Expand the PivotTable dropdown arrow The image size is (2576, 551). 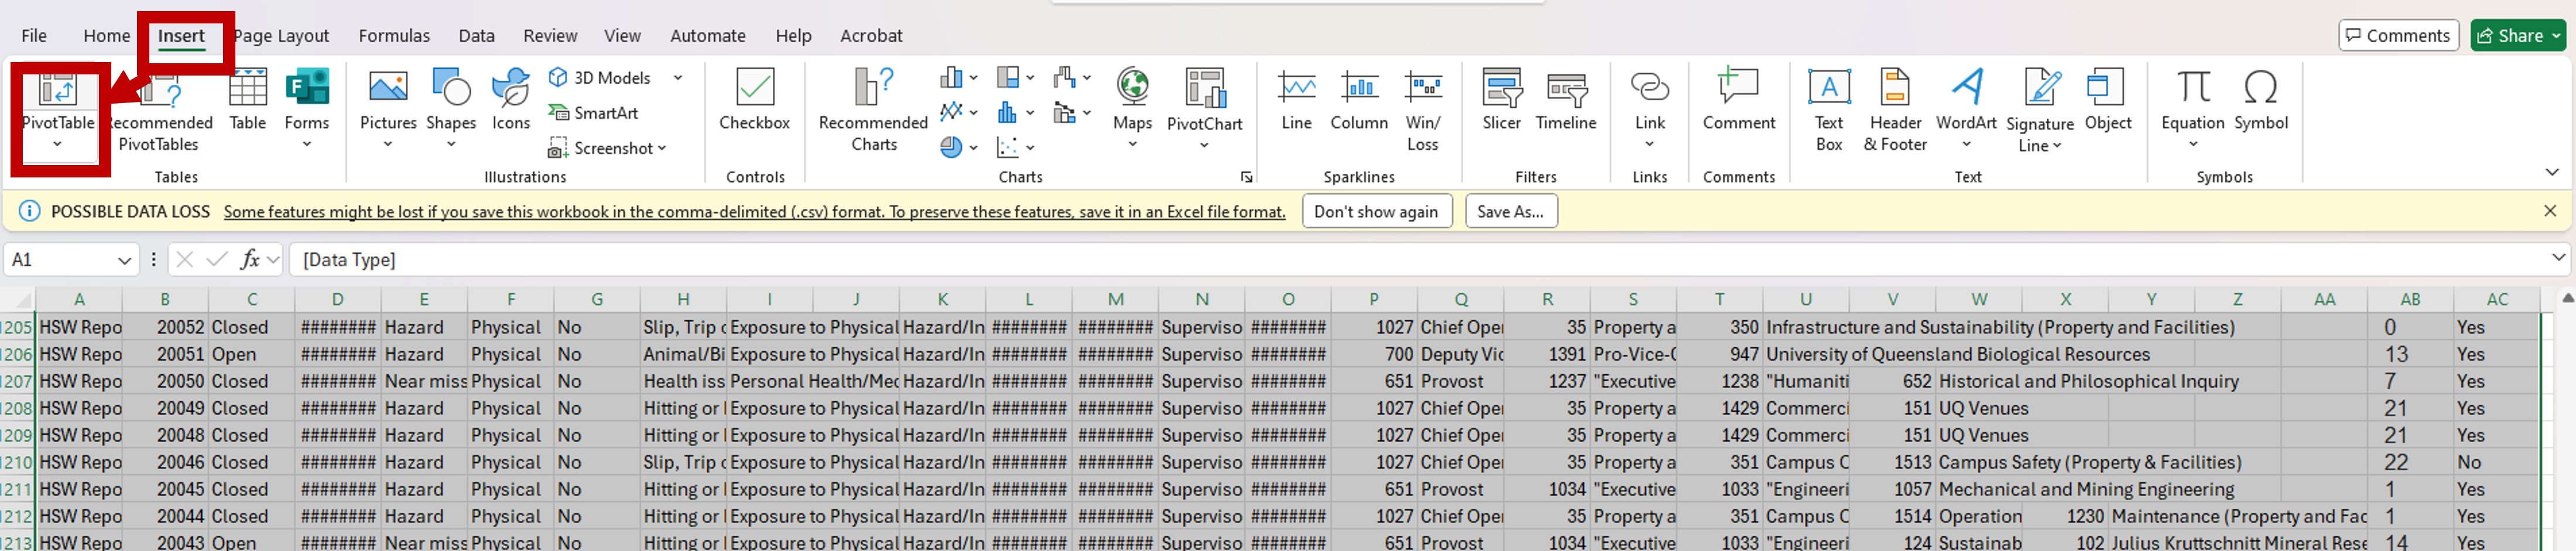click(x=57, y=145)
